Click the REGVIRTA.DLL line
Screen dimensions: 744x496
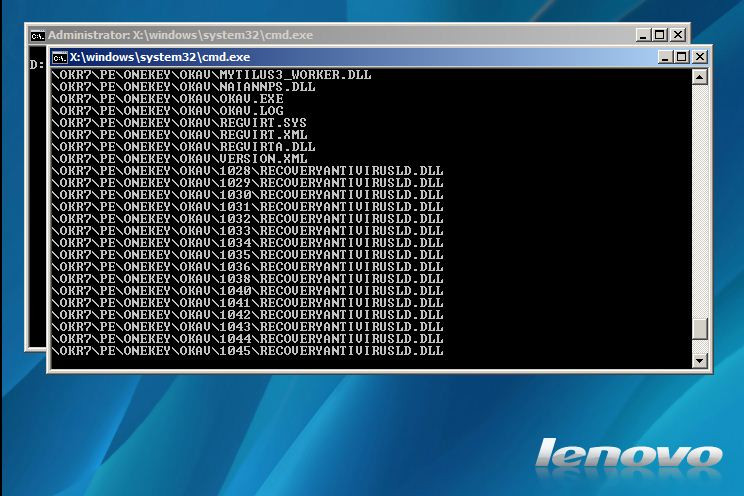click(x=184, y=147)
